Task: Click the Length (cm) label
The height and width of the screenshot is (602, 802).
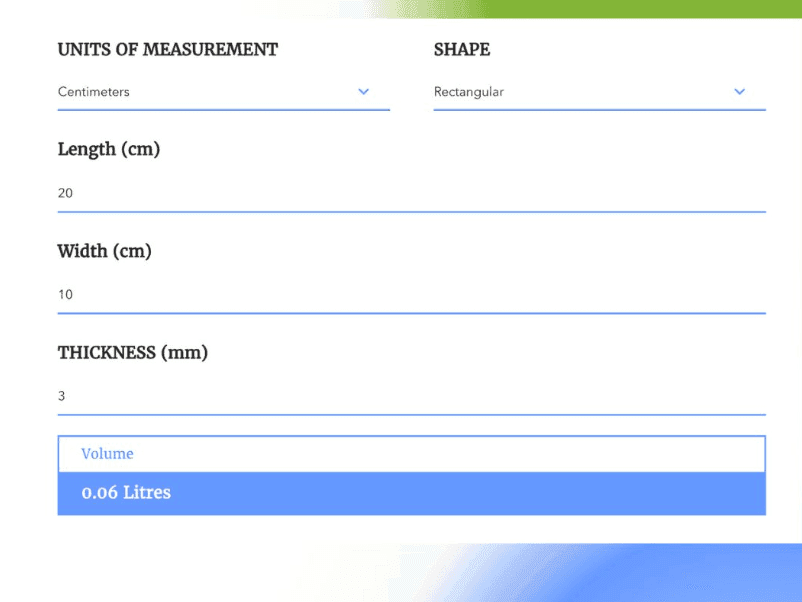Action: click(109, 150)
